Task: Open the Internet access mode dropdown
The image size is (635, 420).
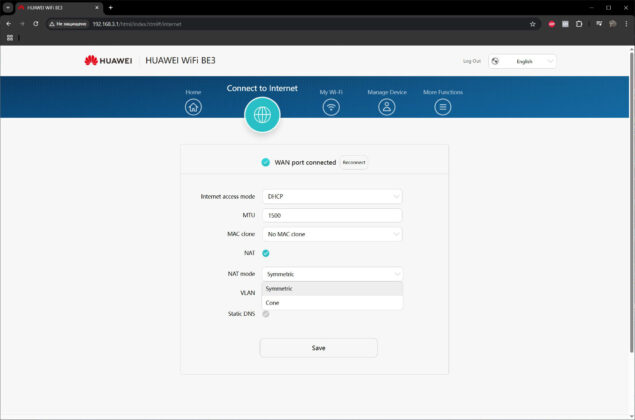Action: [332, 196]
